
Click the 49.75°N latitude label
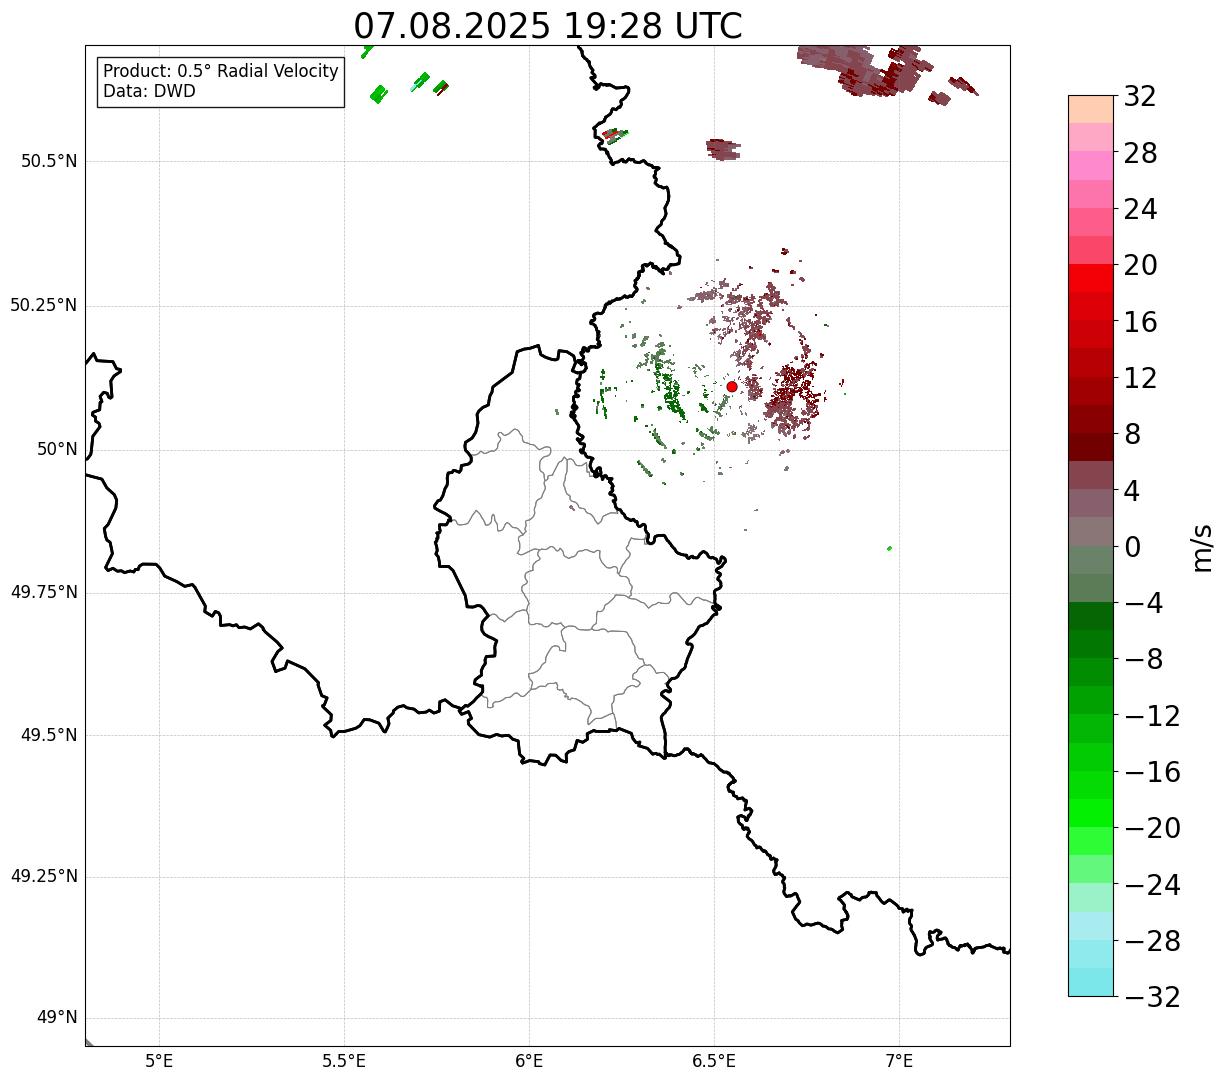tap(44, 592)
